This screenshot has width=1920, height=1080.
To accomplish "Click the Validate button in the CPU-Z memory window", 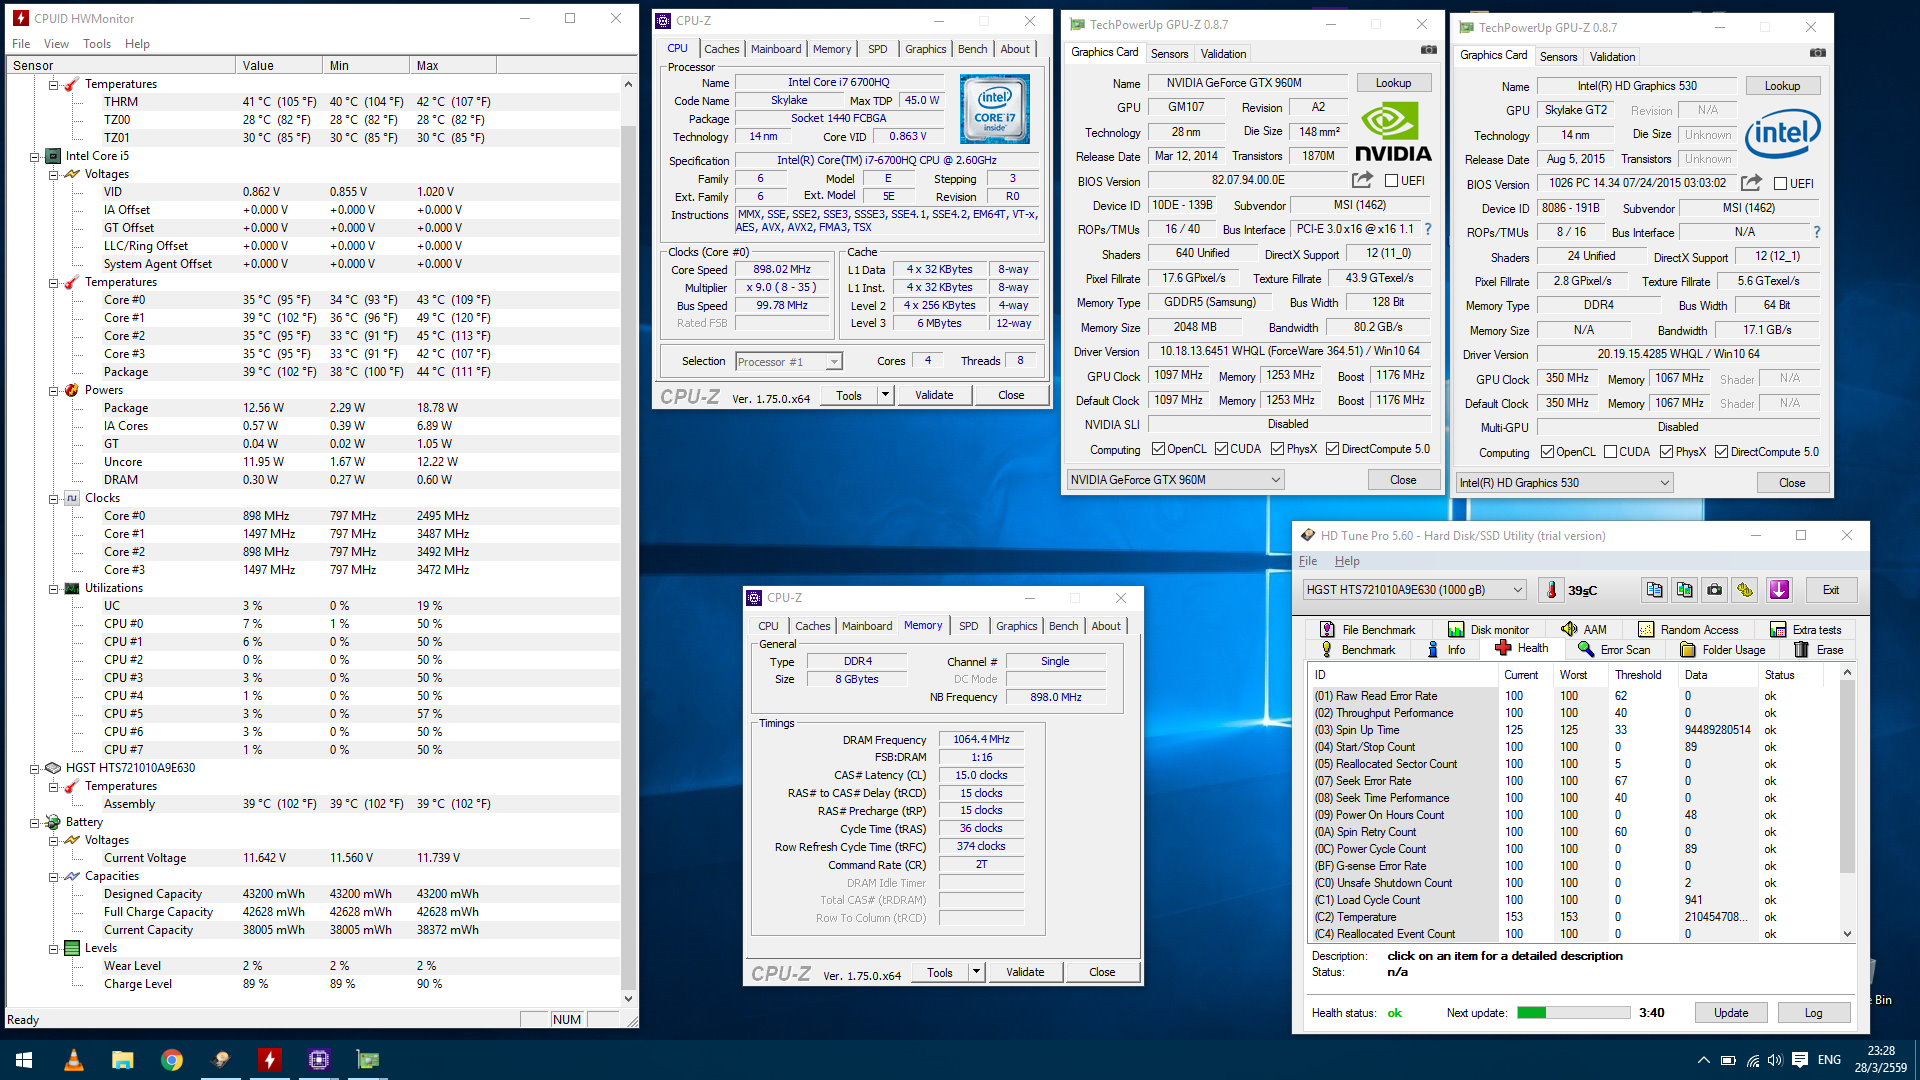I will click(x=1024, y=972).
